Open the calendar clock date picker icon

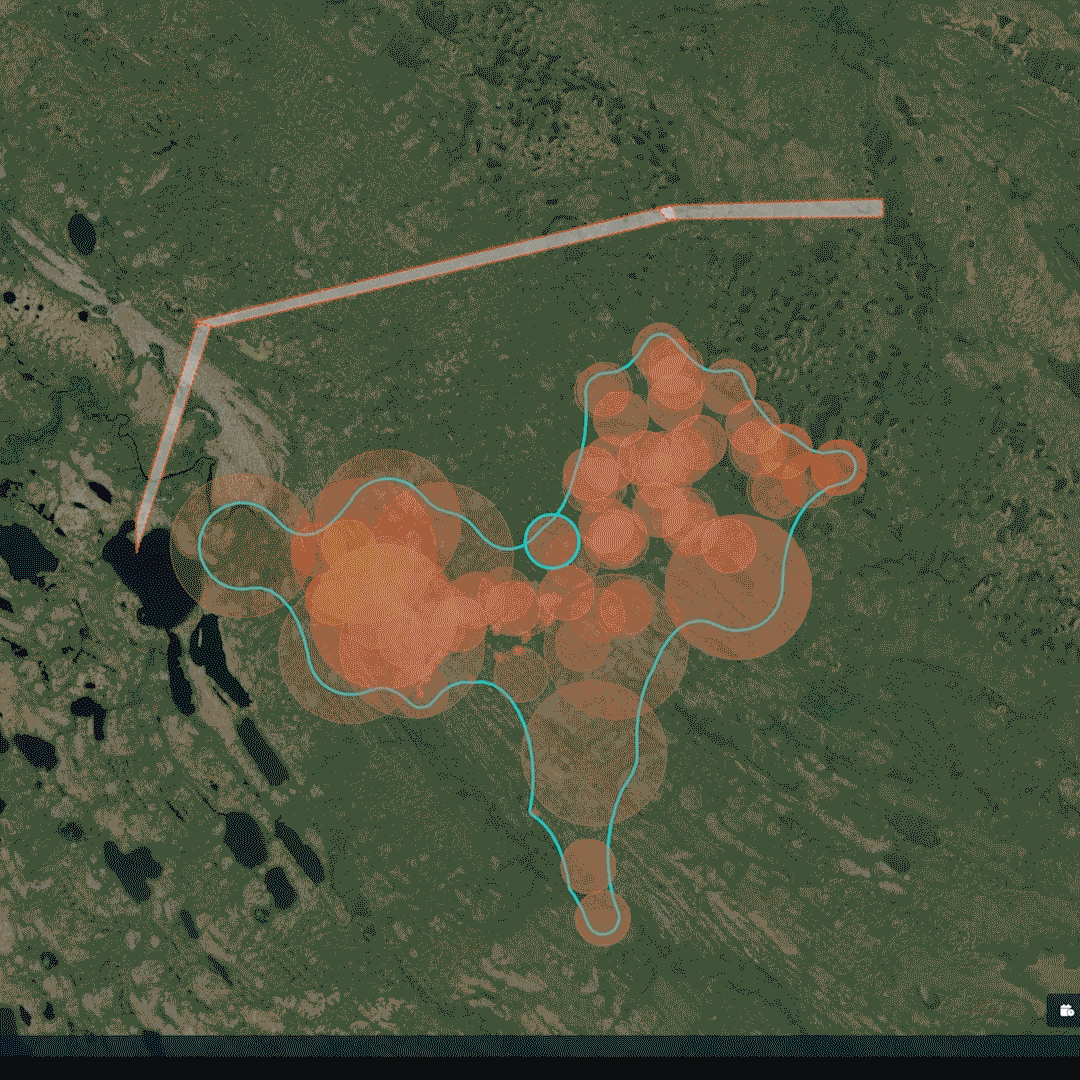coord(1067,1010)
